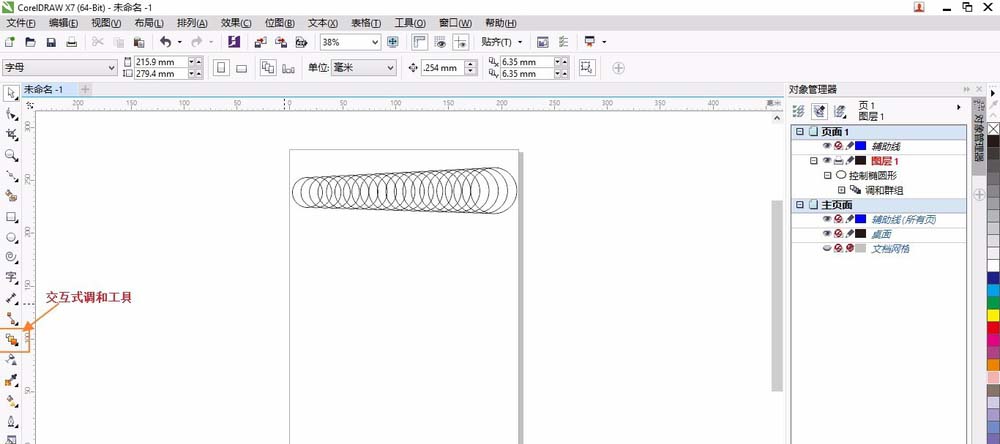
Task: Click the red swatch in color palette
Action: 993,327
